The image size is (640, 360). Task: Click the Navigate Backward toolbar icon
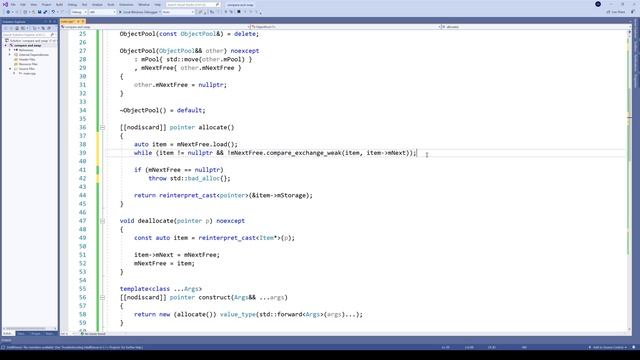pyautogui.click(x=8, y=12)
